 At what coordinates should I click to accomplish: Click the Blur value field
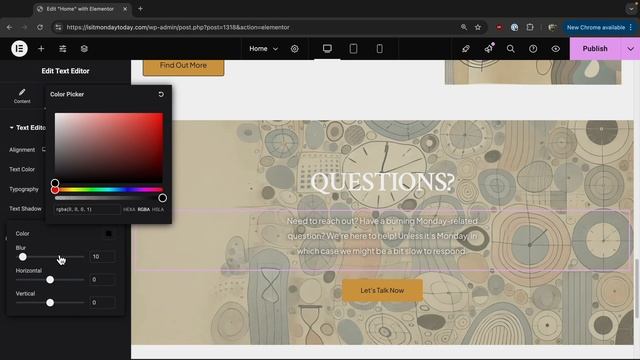[x=102, y=257]
